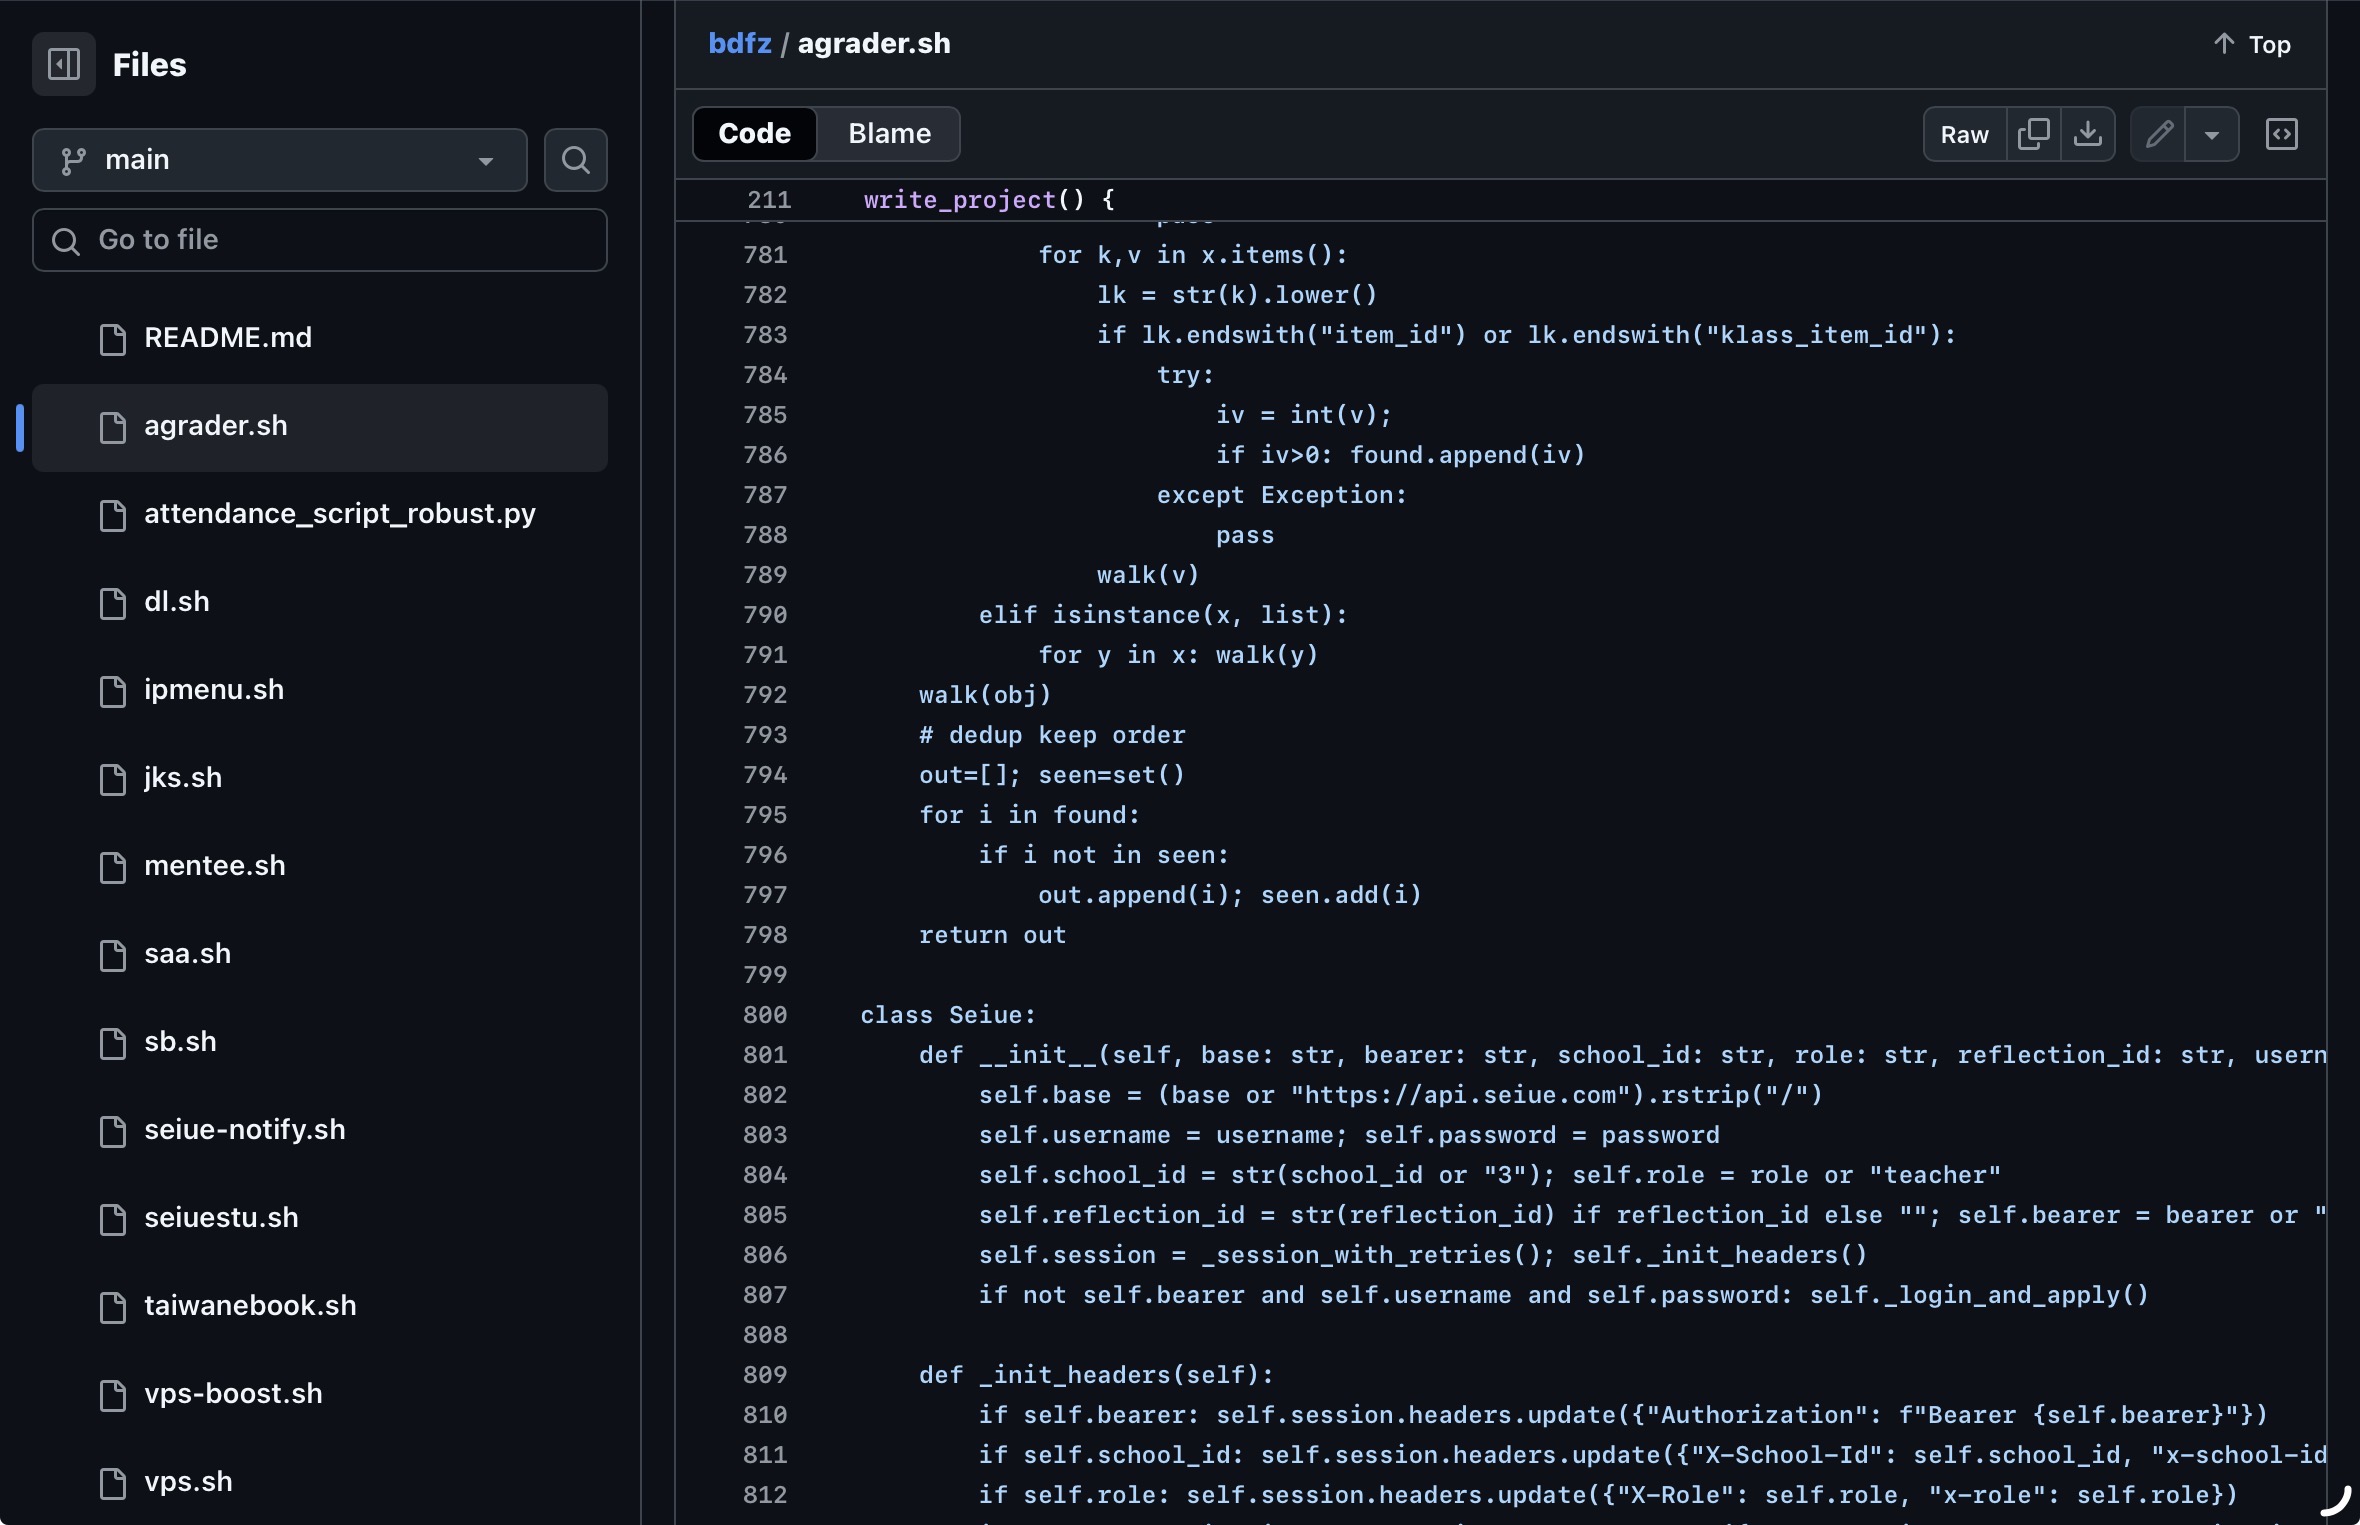Open the symbols panel icon
This screenshot has width=2360, height=1525.
click(x=2281, y=134)
